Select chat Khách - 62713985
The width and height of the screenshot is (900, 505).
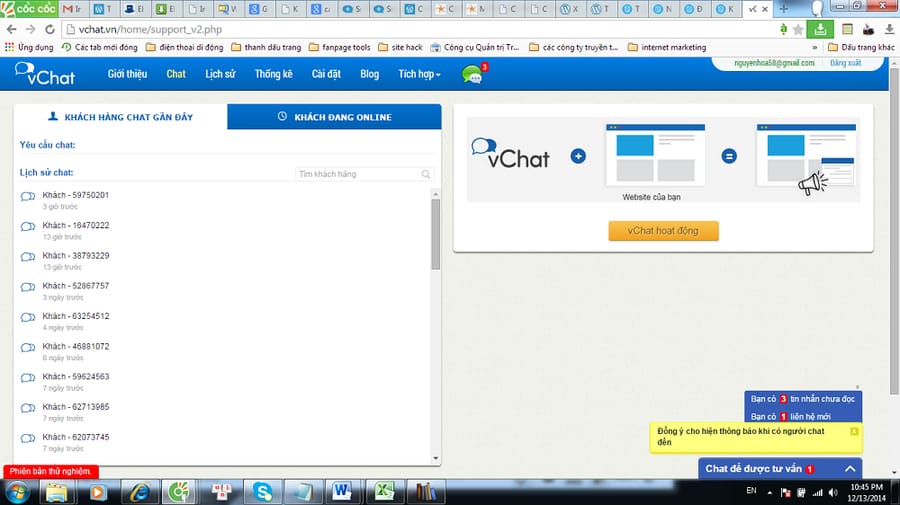click(76, 407)
